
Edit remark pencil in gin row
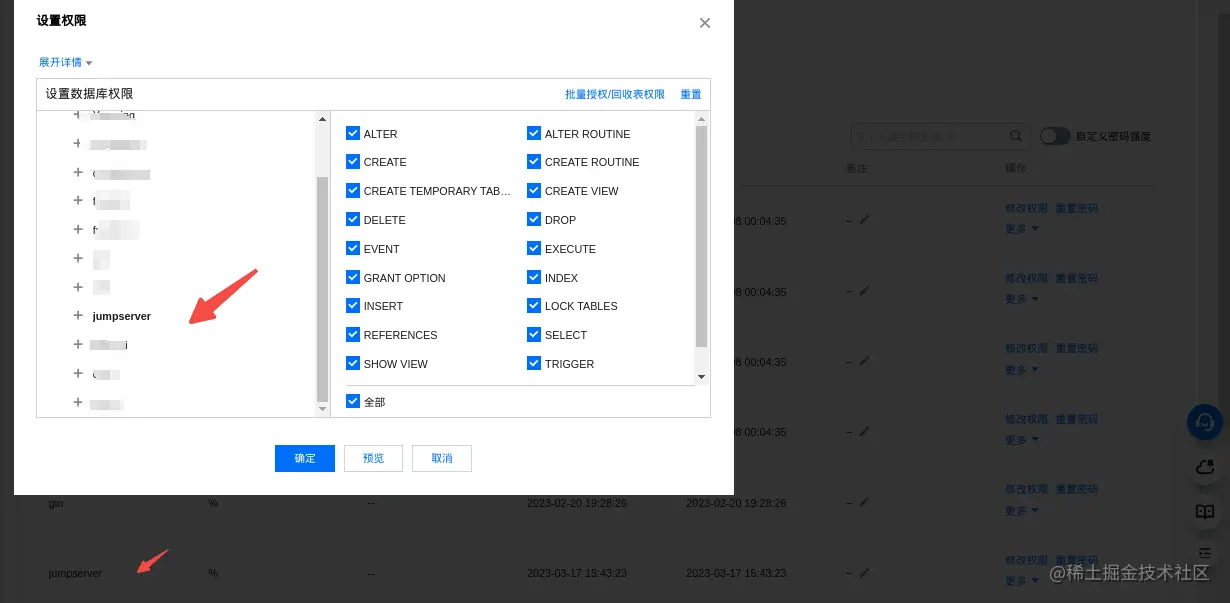[x=864, y=502]
